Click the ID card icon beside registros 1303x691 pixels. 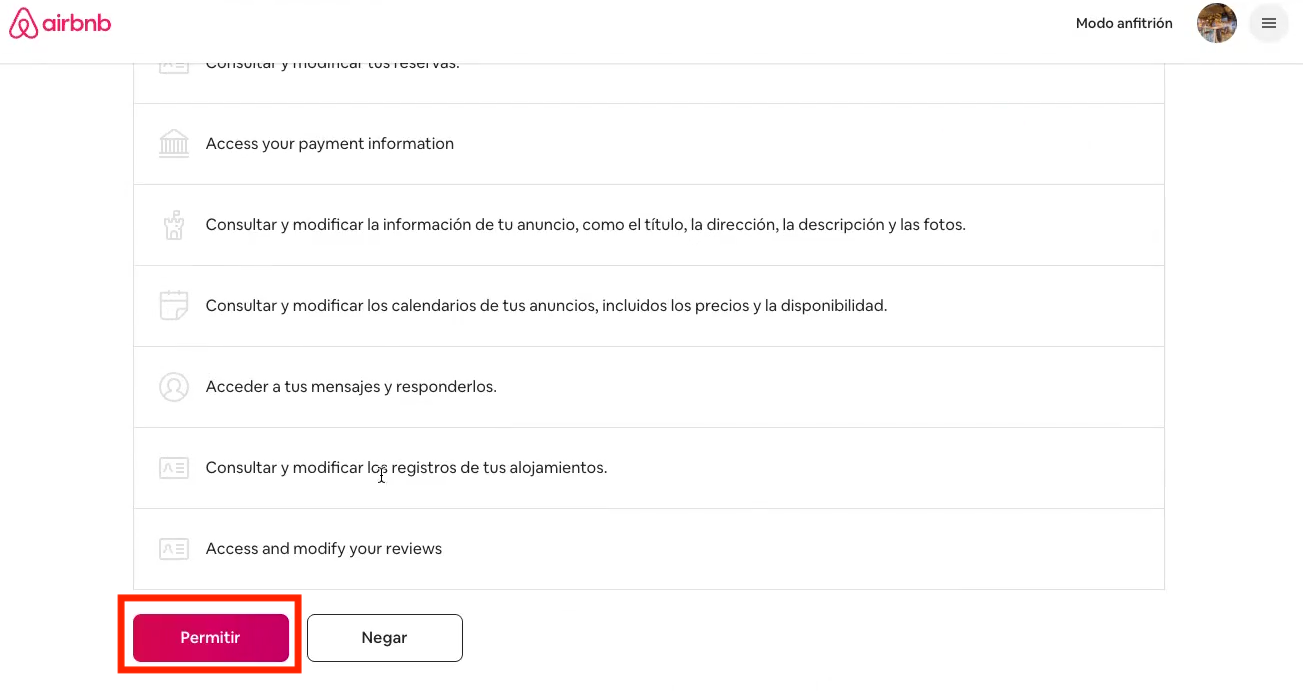(174, 468)
